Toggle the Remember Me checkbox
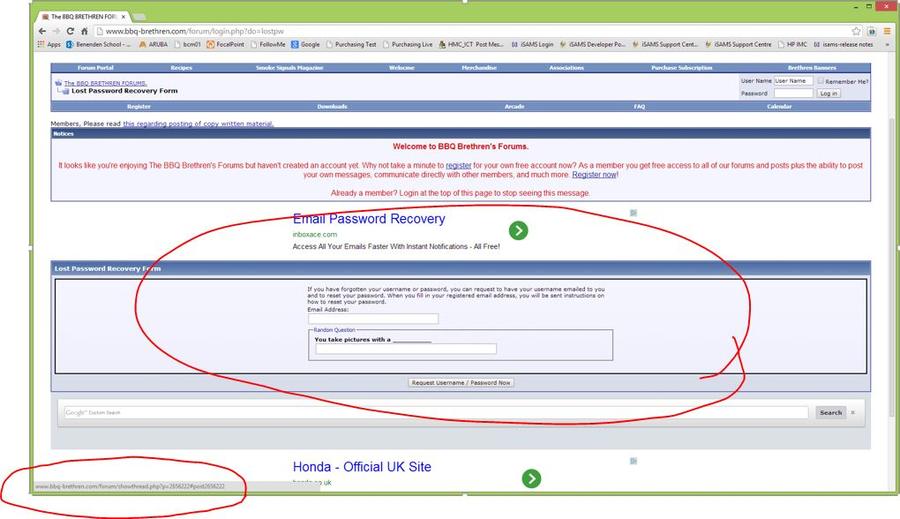900x519 pixels. [821, 81]
